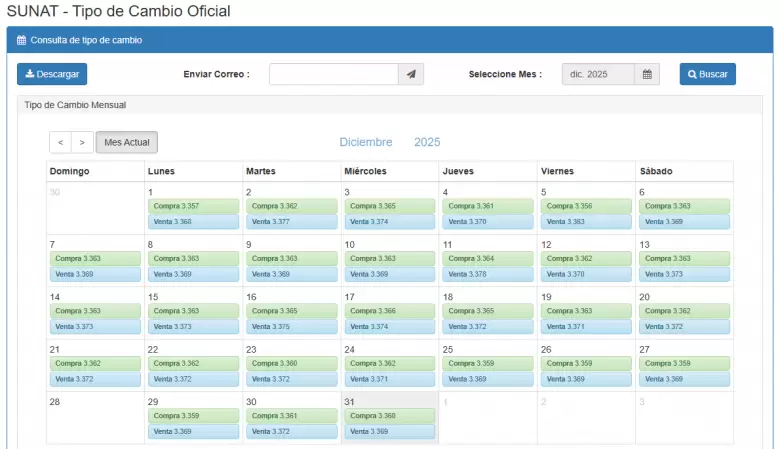This screenshot has width=780, height=449.
Task: Select Venta 3.377 on Tuesday December 2
Action: pyautogui.click(x=292, y=222)
